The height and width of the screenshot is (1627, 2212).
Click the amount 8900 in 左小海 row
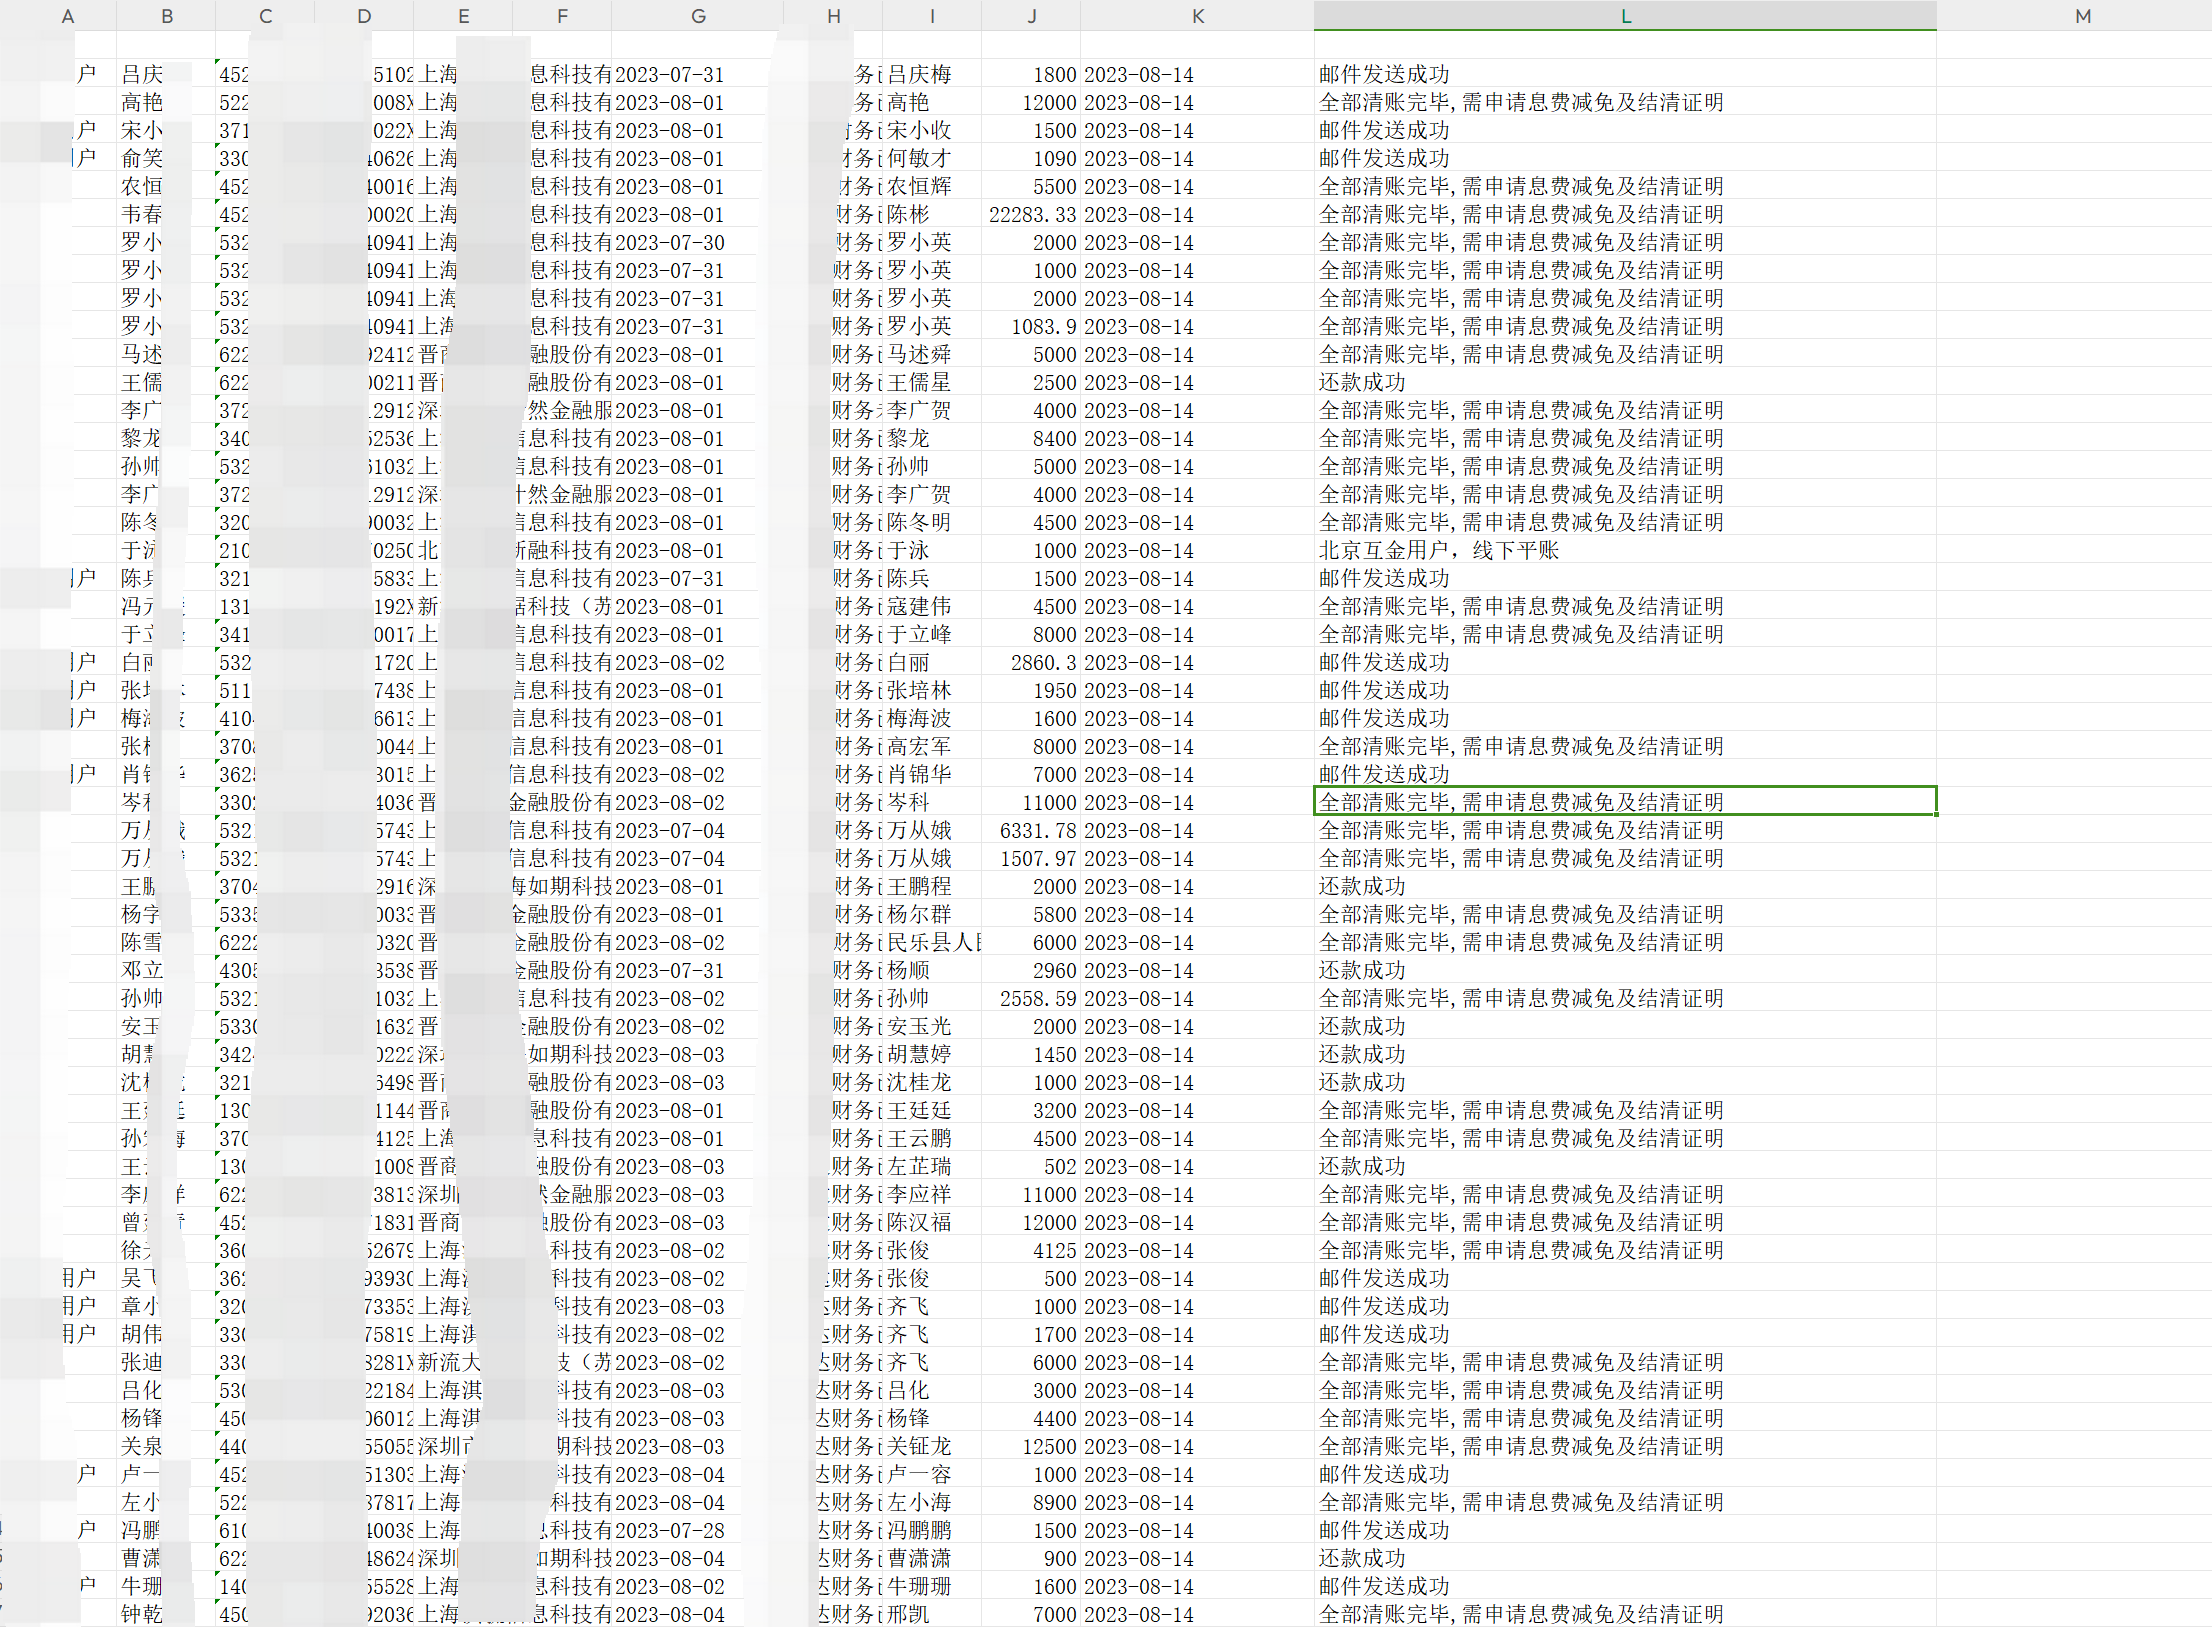pyautogui.click(x=1031, y=1503)
